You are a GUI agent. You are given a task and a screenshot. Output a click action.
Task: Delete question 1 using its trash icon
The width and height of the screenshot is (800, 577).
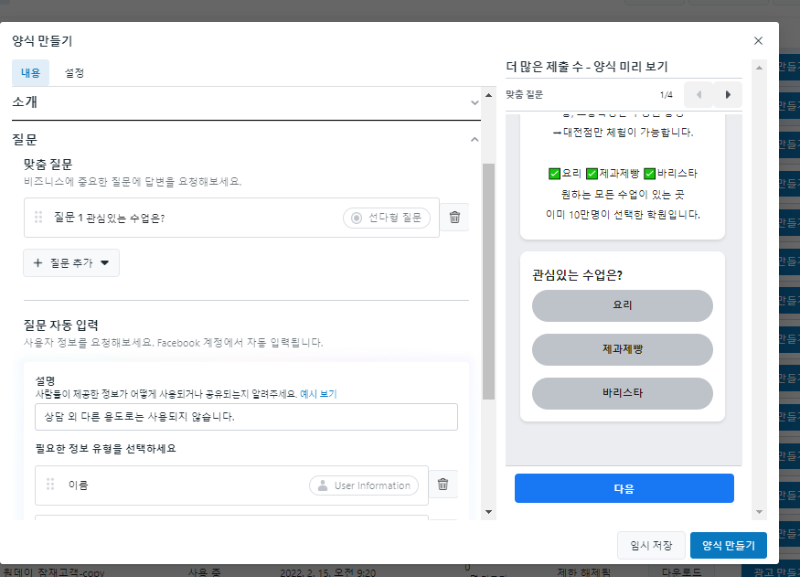click(455, 216)
